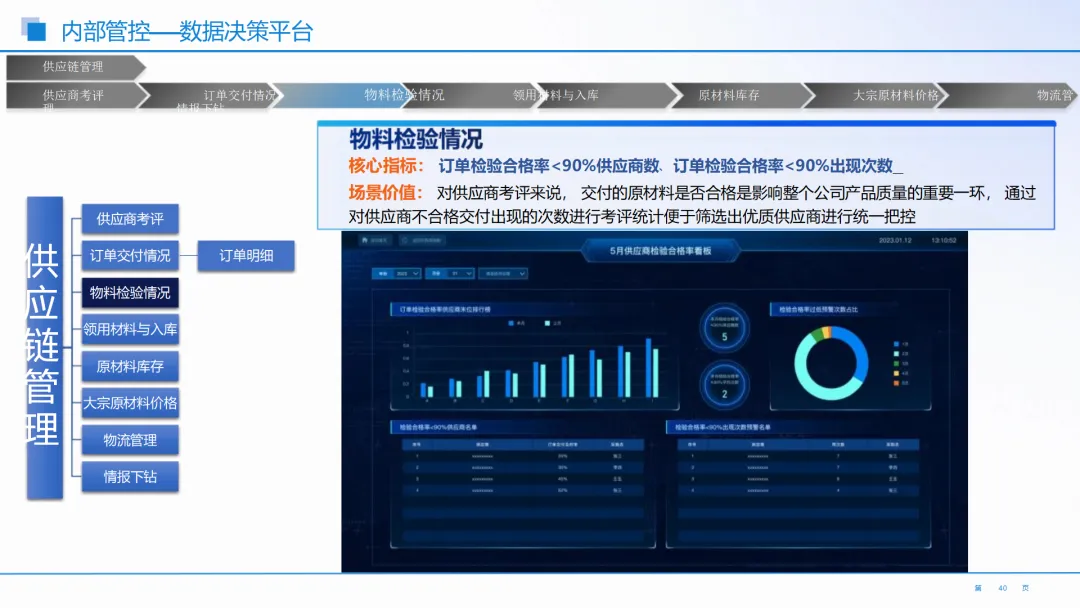Screen dimensions: 1080x608
Task: Click 供应商考评 box in left tree
Action: (x=130, y=219)
